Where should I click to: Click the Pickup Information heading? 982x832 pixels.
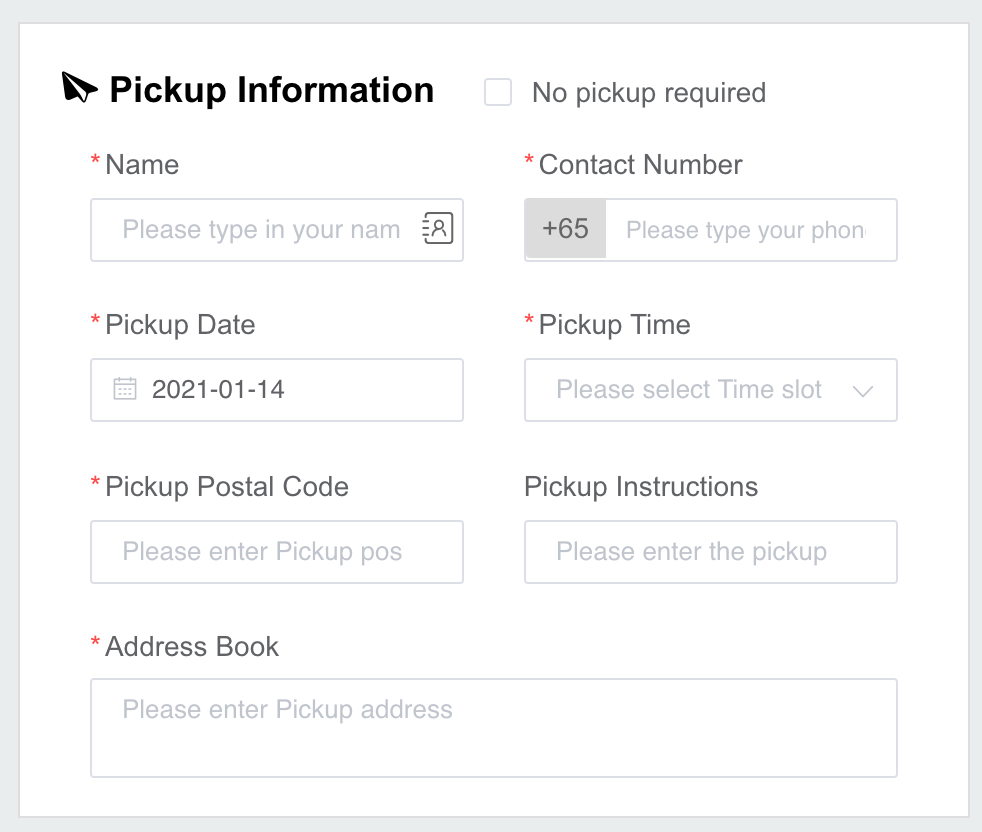click(x=272, y=90)
